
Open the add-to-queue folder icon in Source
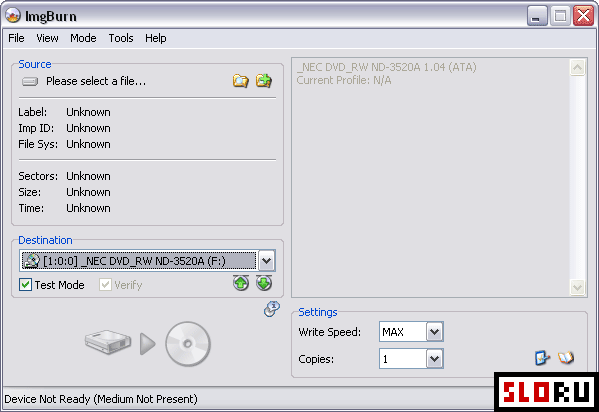264,81
